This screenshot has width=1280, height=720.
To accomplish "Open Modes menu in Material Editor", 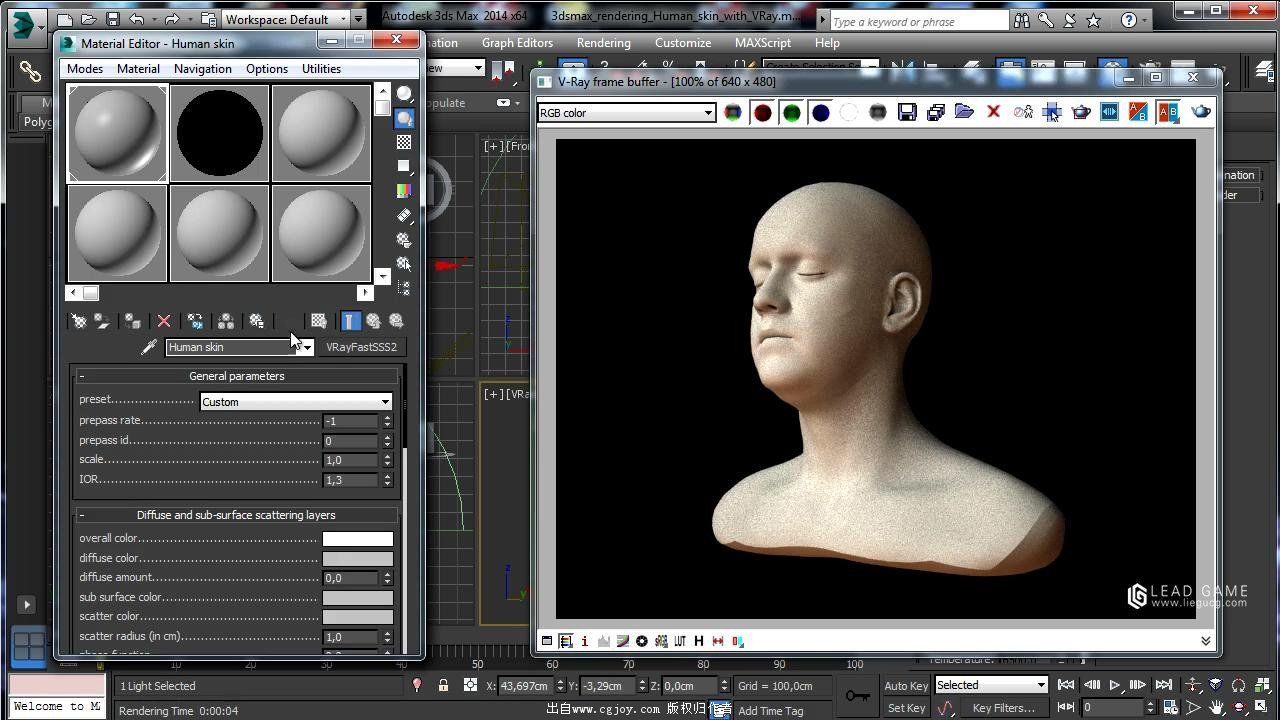I will [x=85, y=69].
